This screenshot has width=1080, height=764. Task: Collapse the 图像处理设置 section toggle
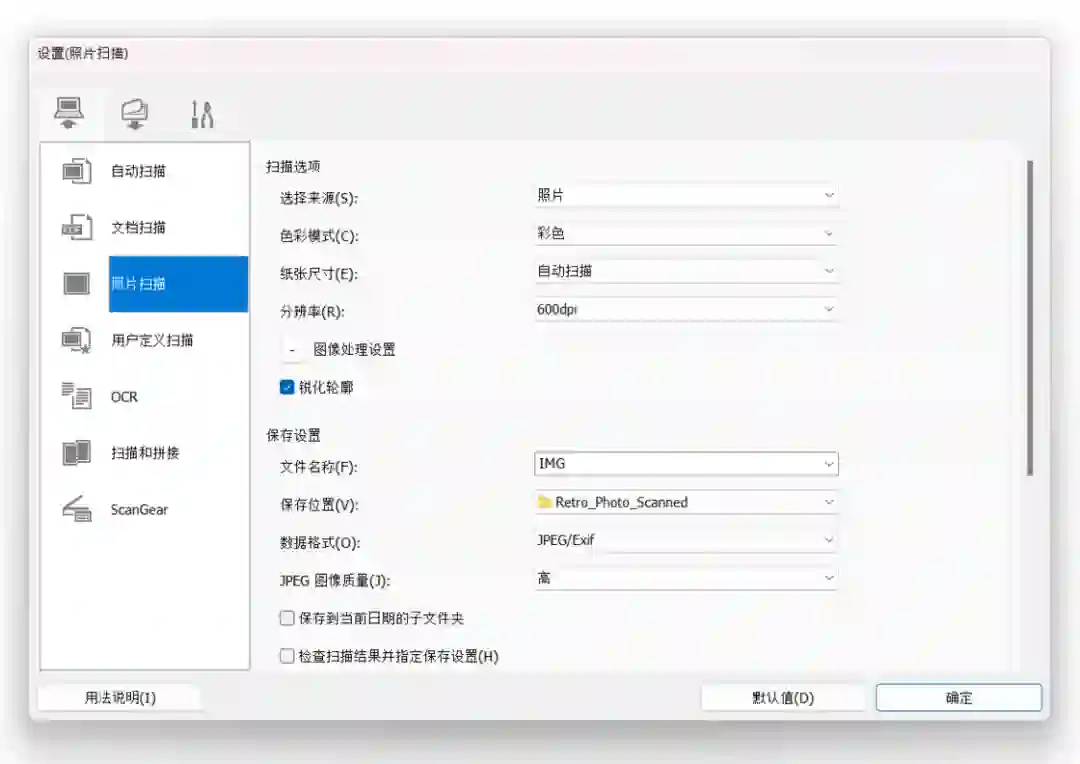tap(292, 350)
